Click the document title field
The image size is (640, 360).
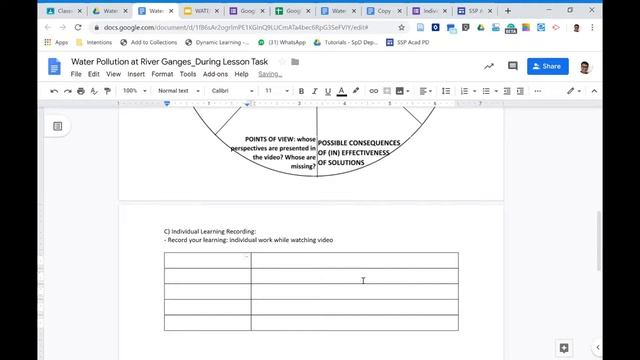click(x=169, y=62)
